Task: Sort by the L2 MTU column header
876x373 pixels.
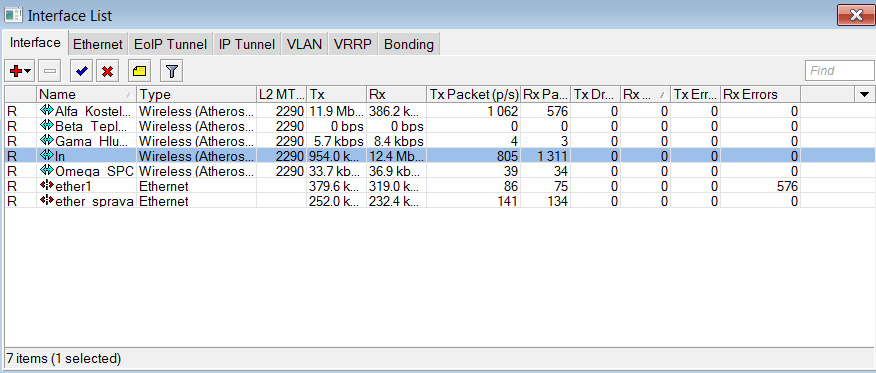Action: 282,94
